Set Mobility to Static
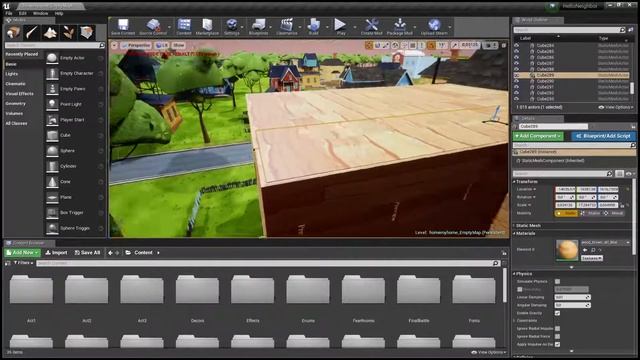The width and height of the screenshot is (640, 360). coord(567,213)
